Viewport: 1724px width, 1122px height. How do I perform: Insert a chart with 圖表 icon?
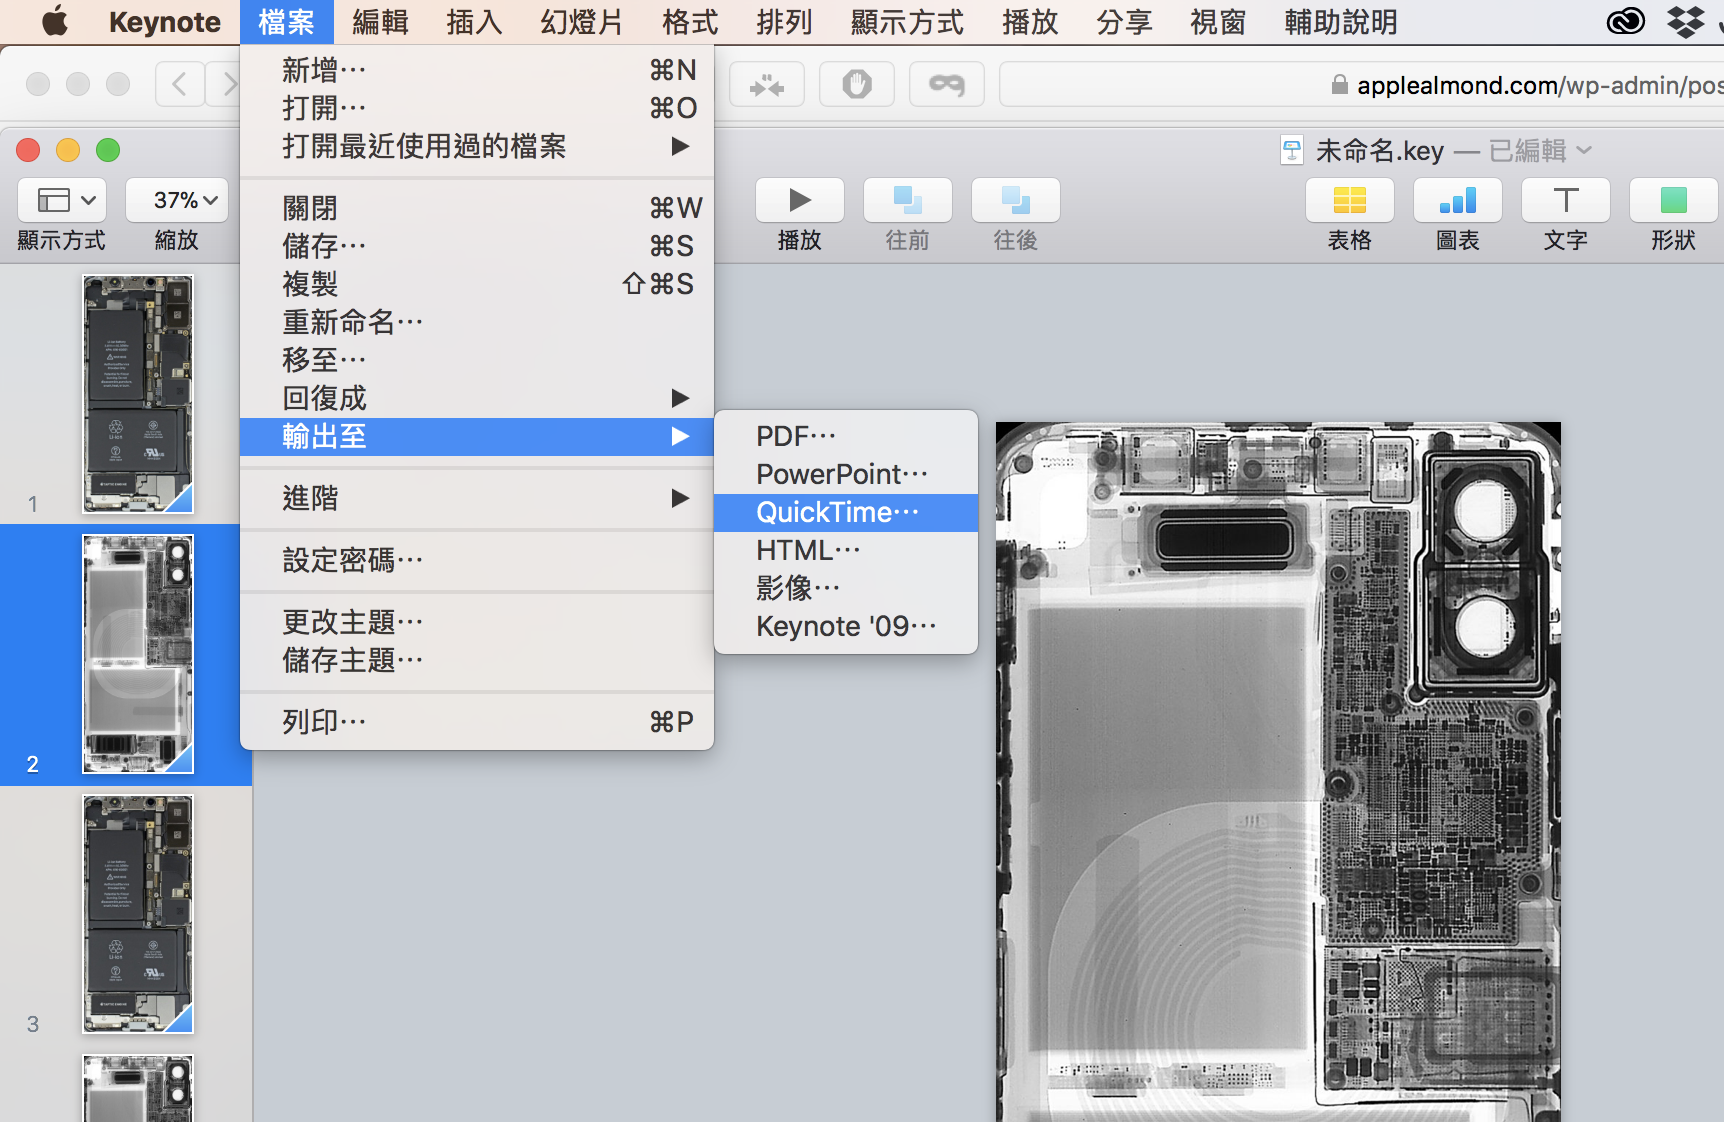click(1458, 200)
